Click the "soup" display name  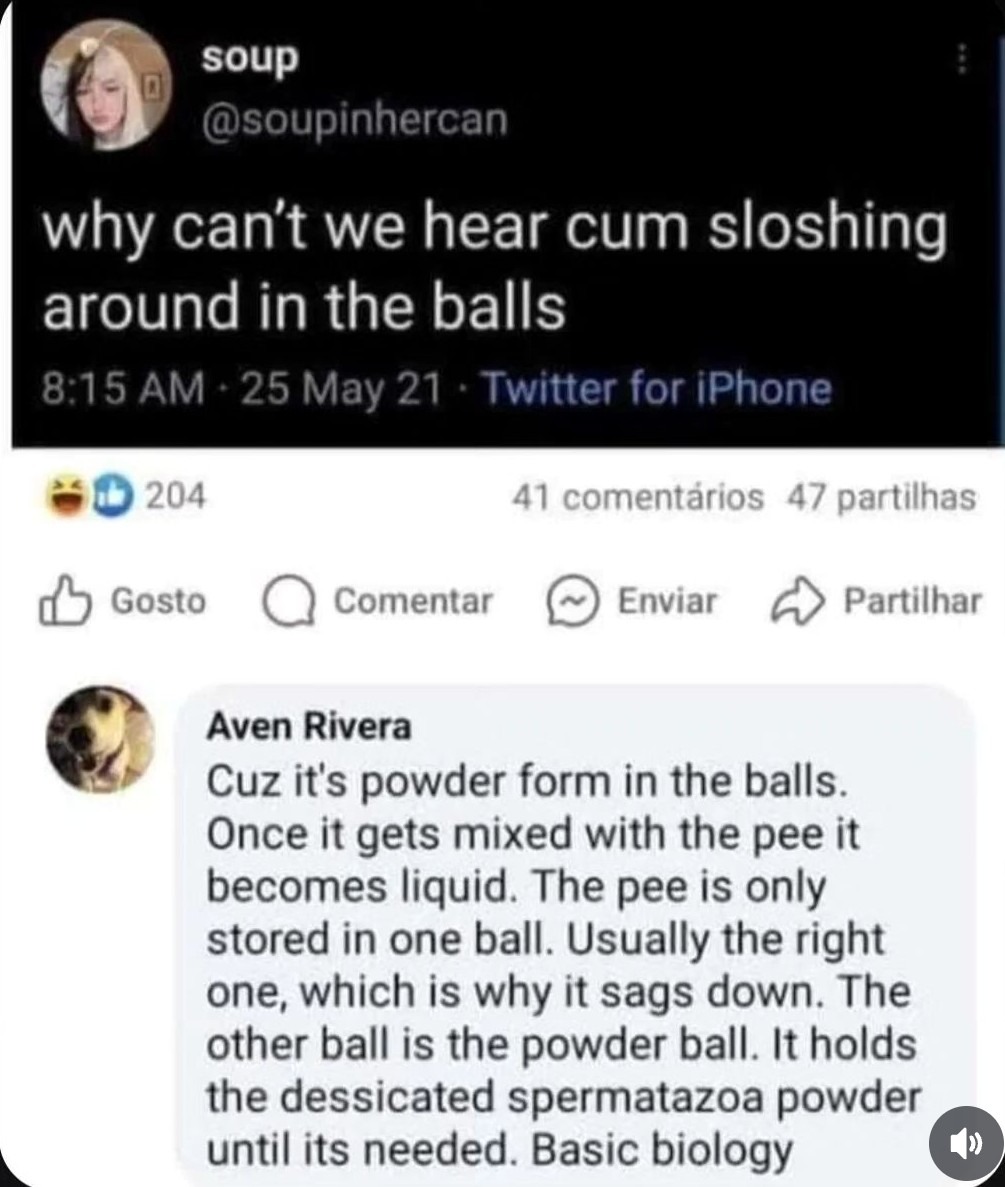coord(249,58)
